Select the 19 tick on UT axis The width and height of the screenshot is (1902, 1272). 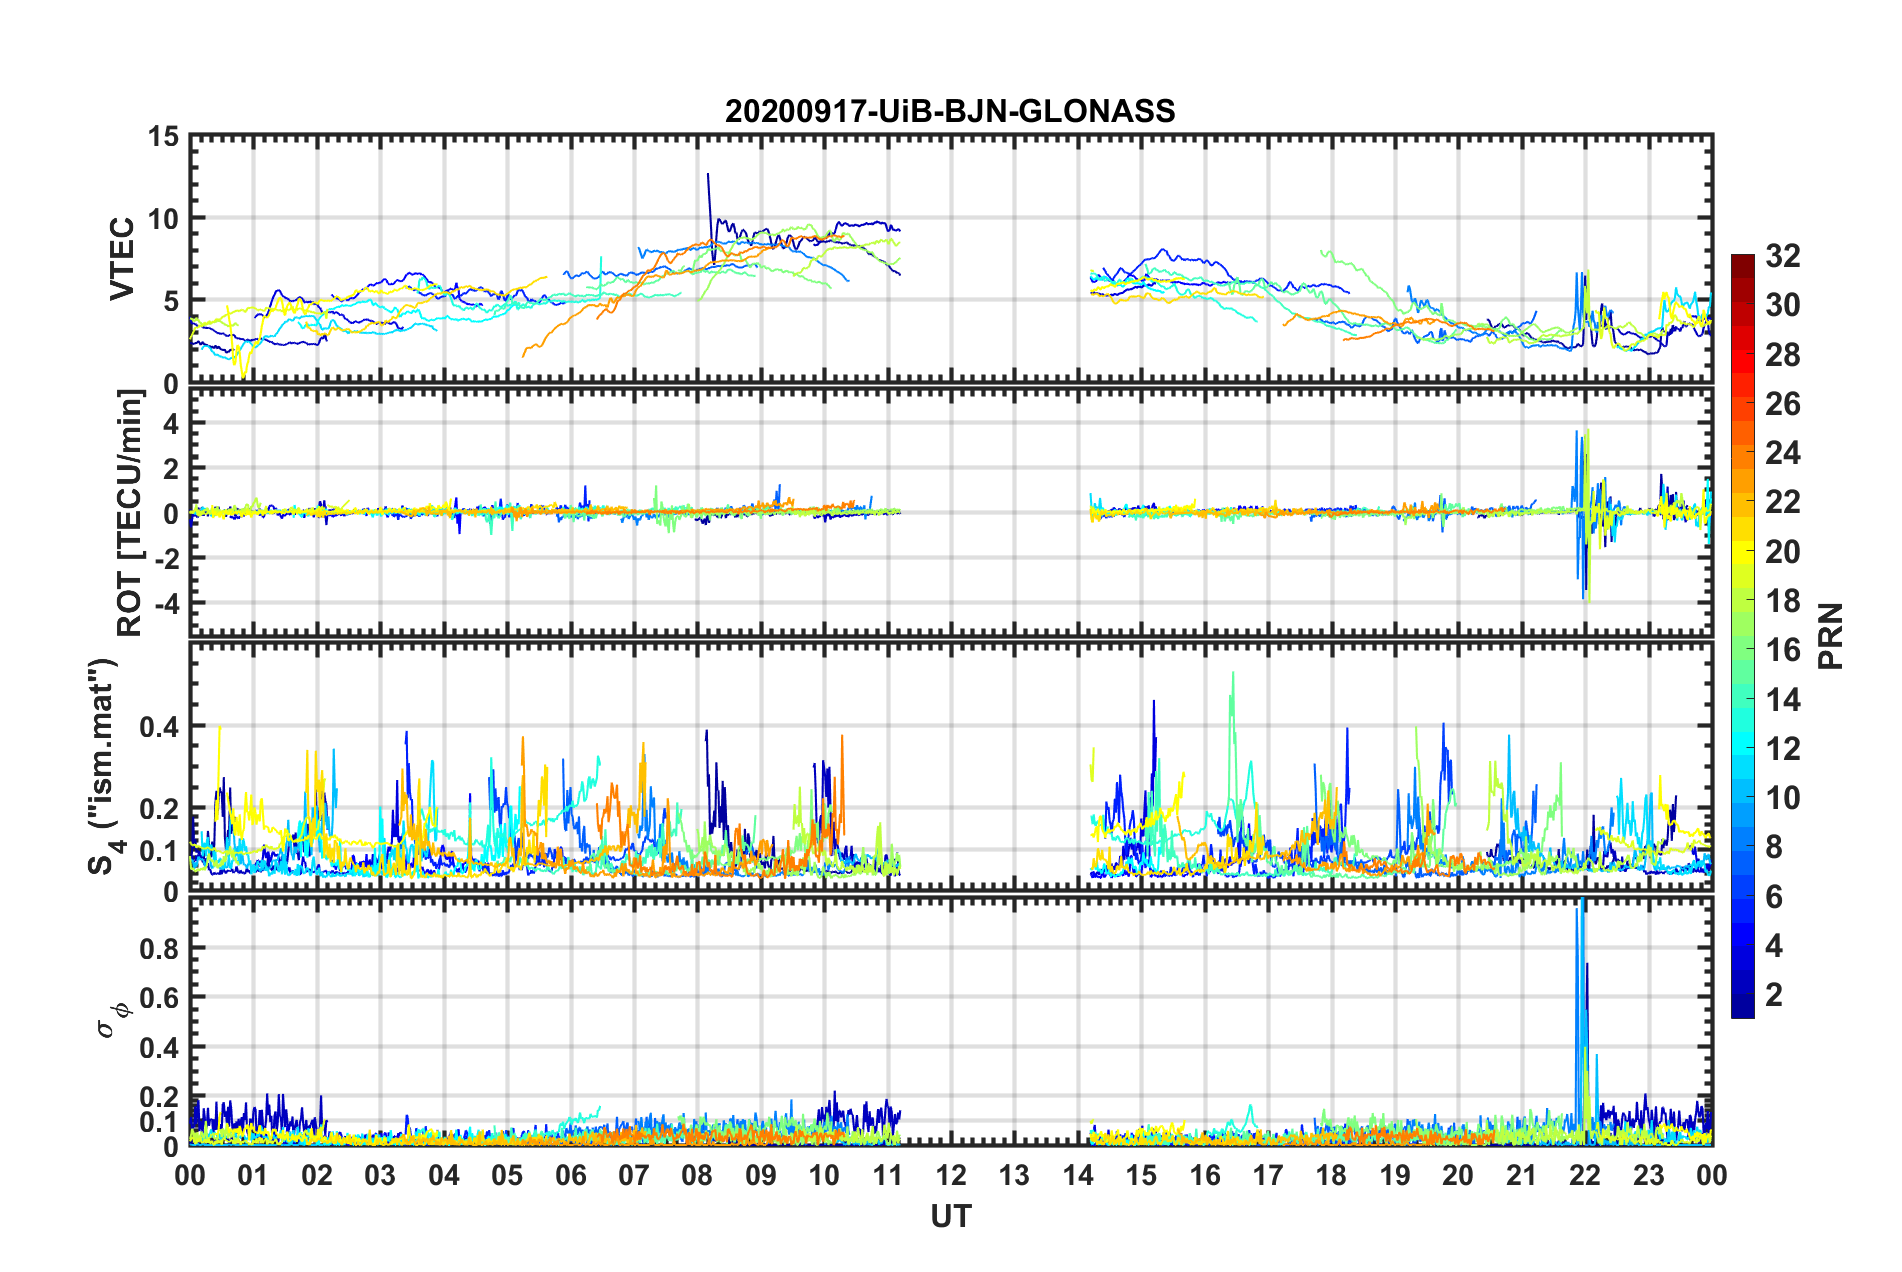[1395, 1175]
